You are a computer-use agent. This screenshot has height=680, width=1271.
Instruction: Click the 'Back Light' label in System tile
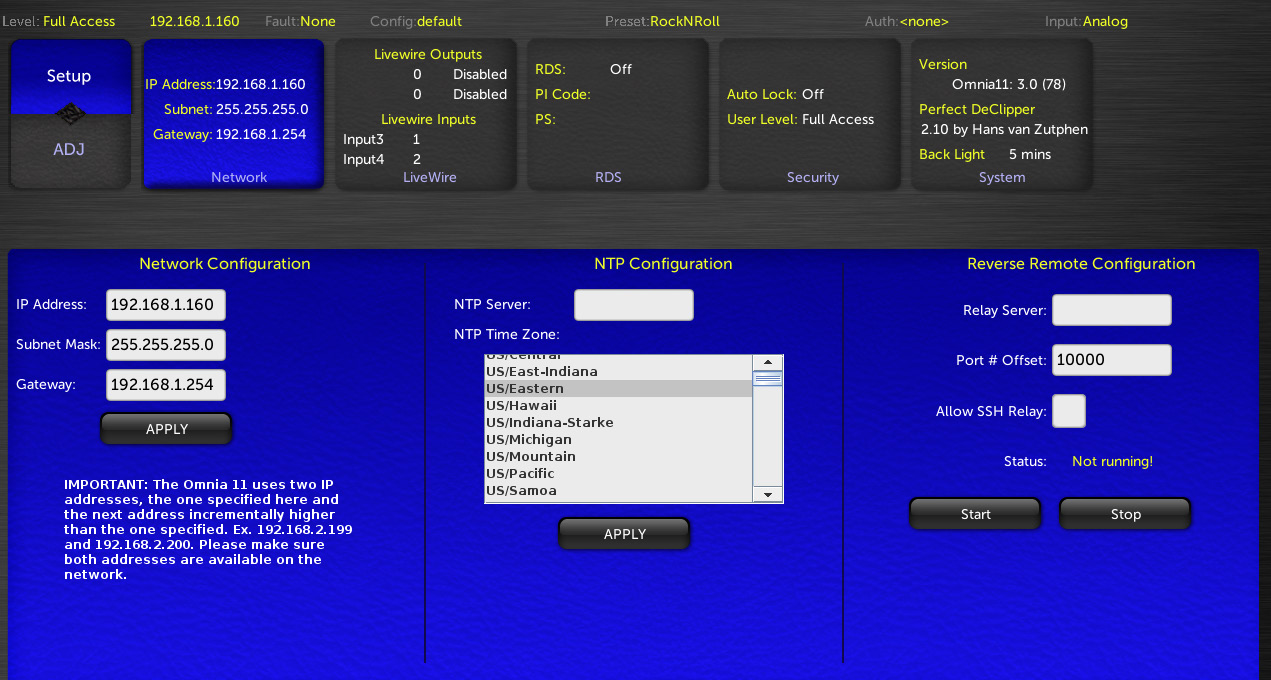coord(952,154)
